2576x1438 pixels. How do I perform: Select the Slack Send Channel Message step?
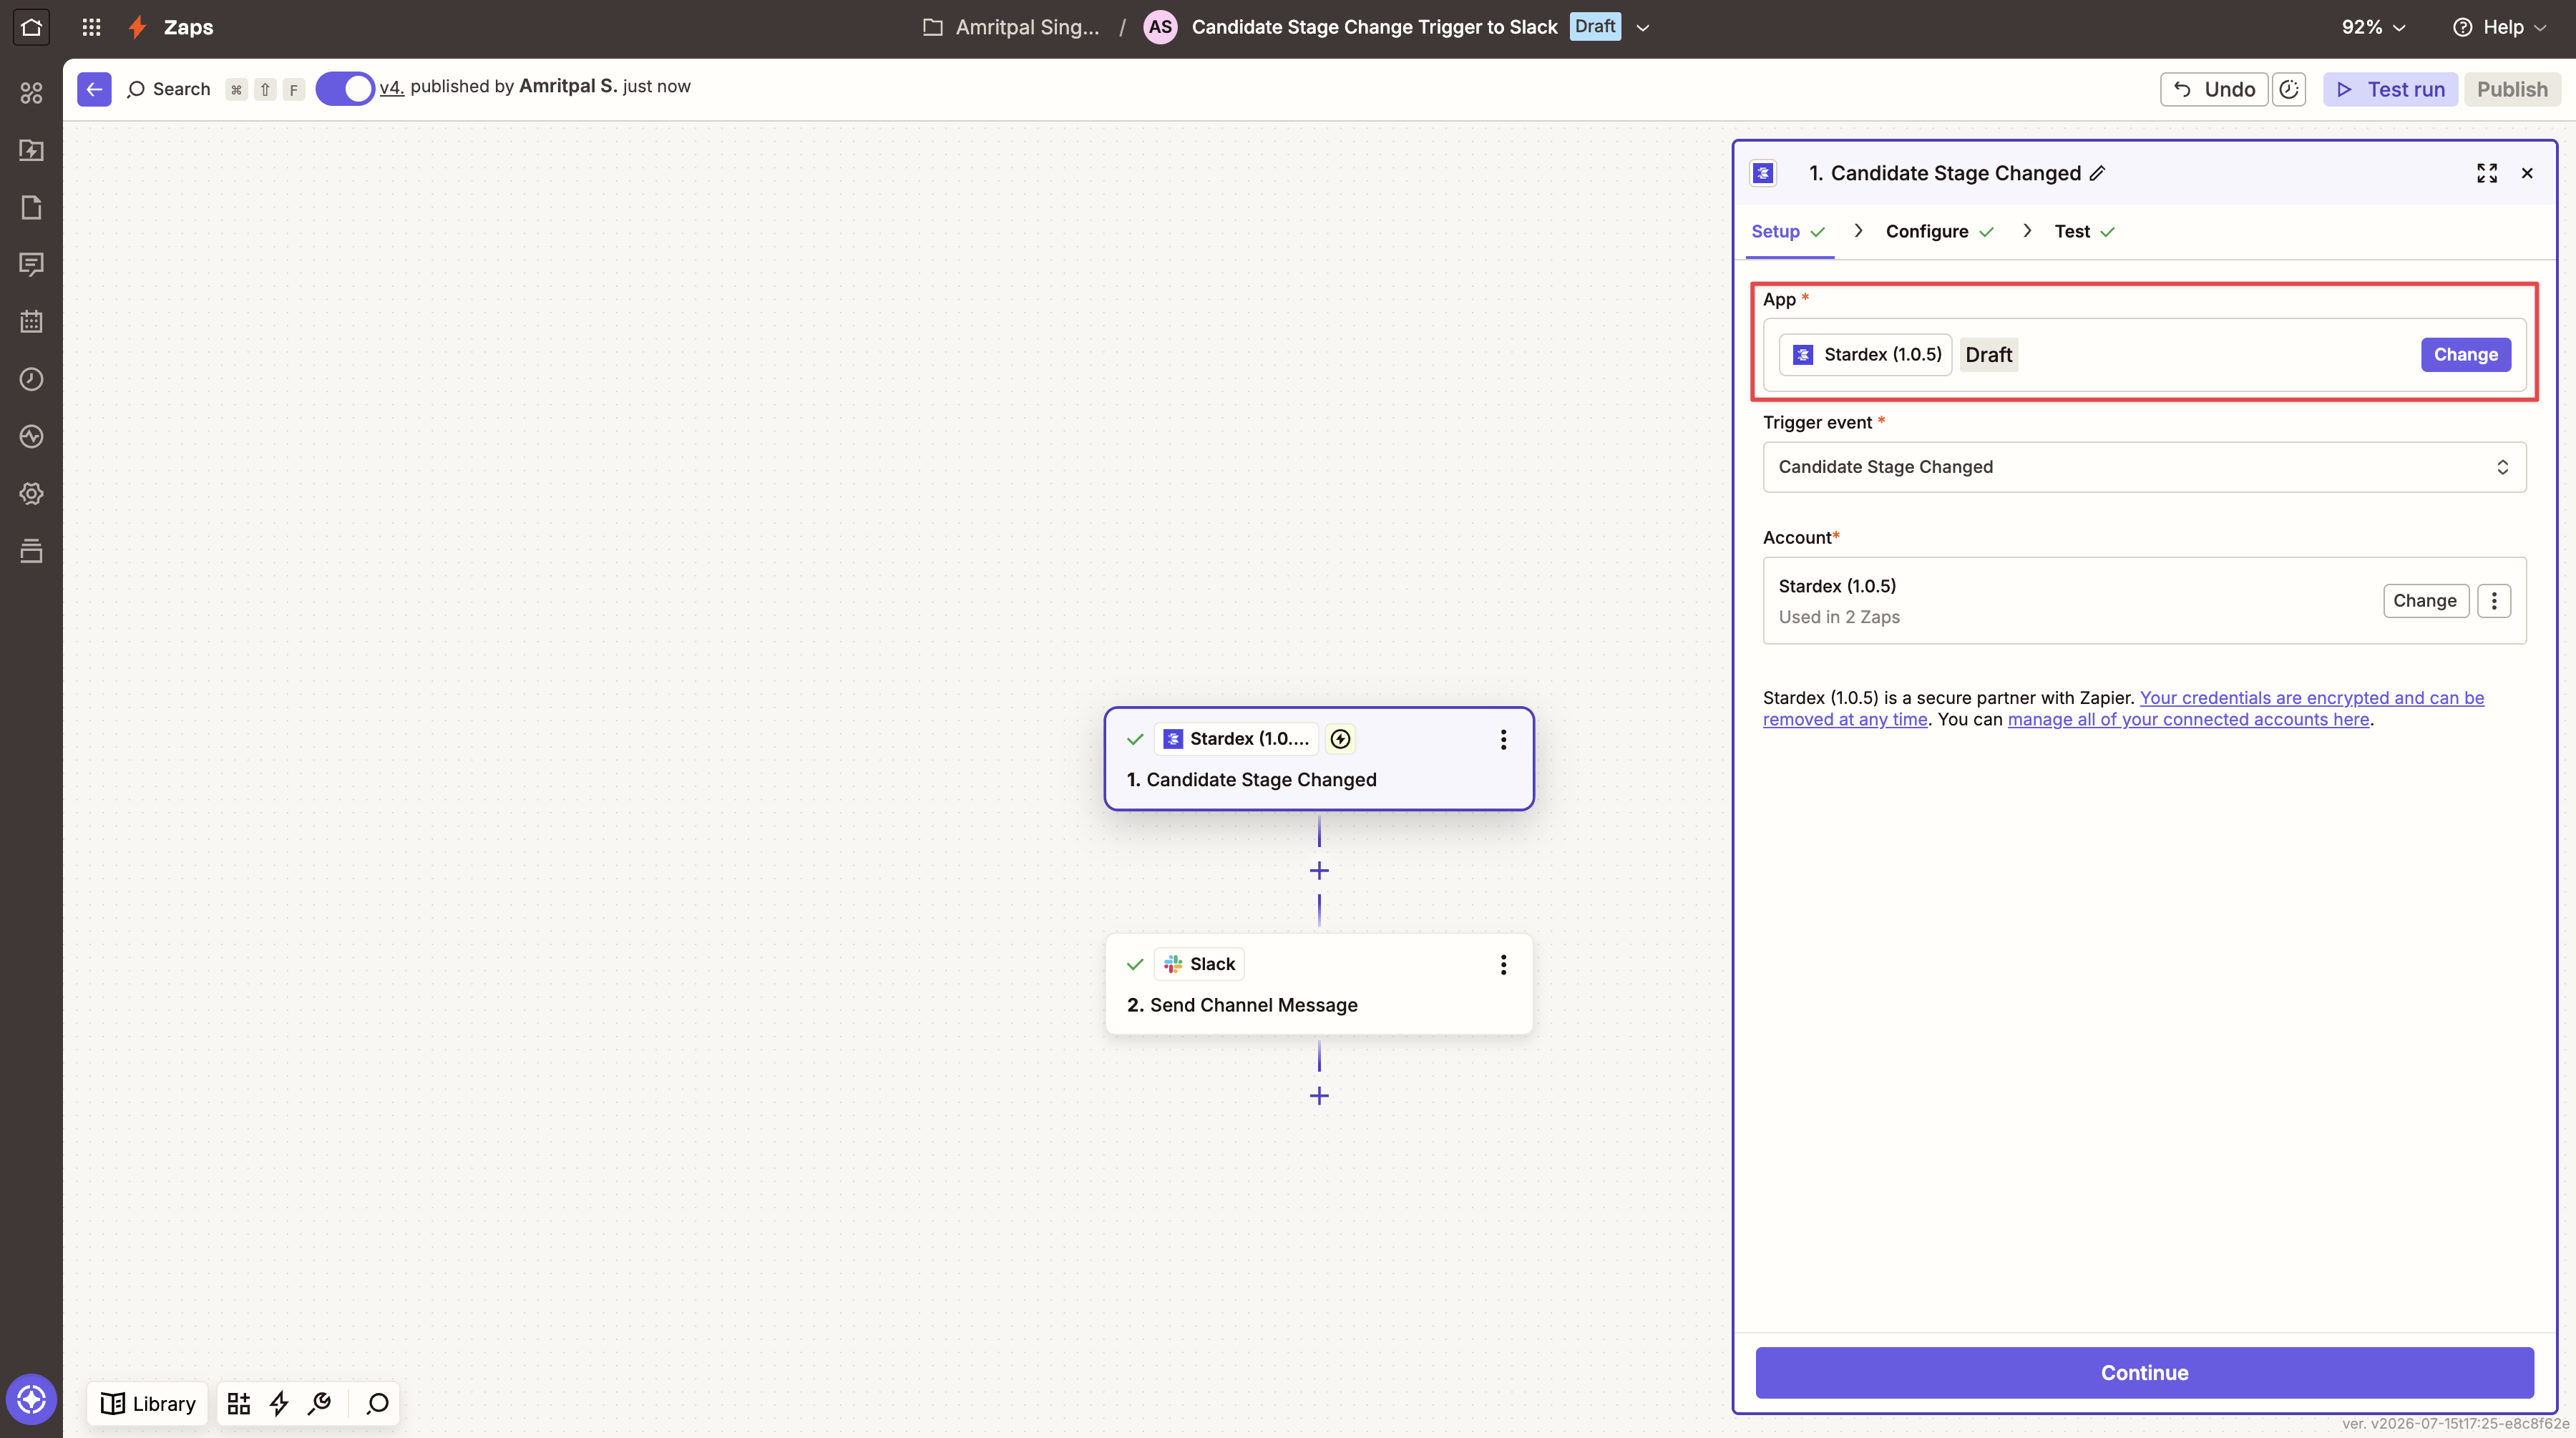[x=1319, y=984]
